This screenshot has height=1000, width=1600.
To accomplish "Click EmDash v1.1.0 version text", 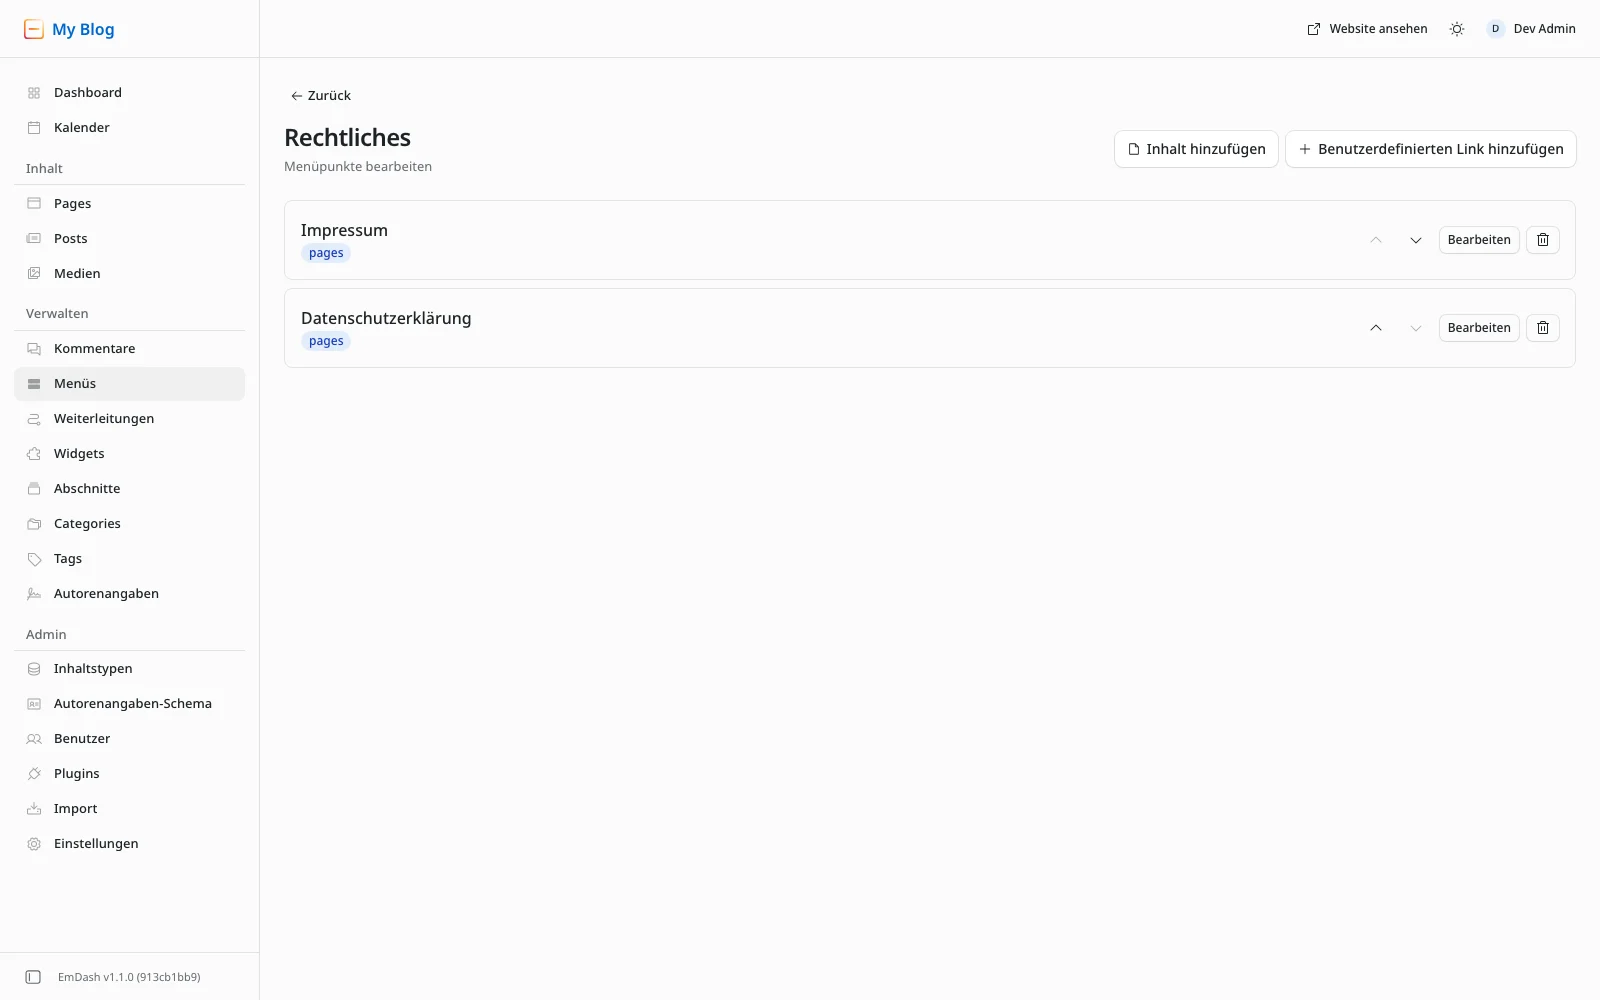I will coord(129,977).
